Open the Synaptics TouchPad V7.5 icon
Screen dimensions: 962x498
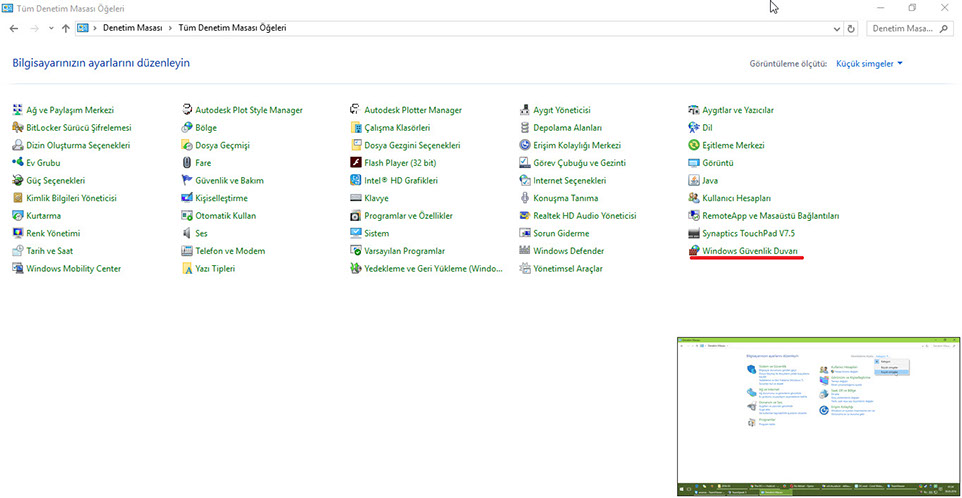(x=694, y=234)
